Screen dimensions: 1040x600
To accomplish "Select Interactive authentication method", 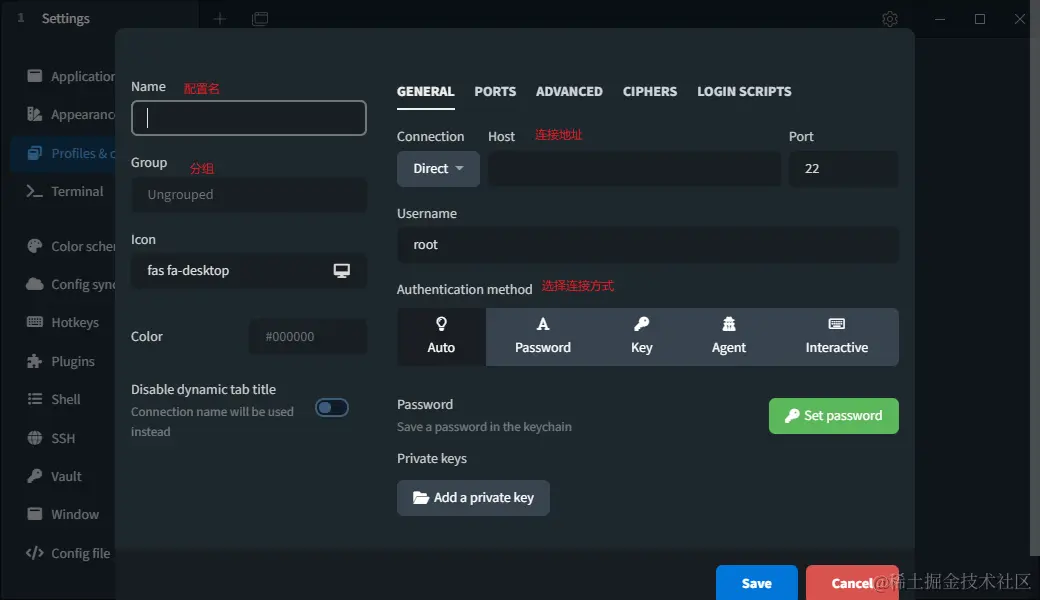I will click(x=836, y=336).
